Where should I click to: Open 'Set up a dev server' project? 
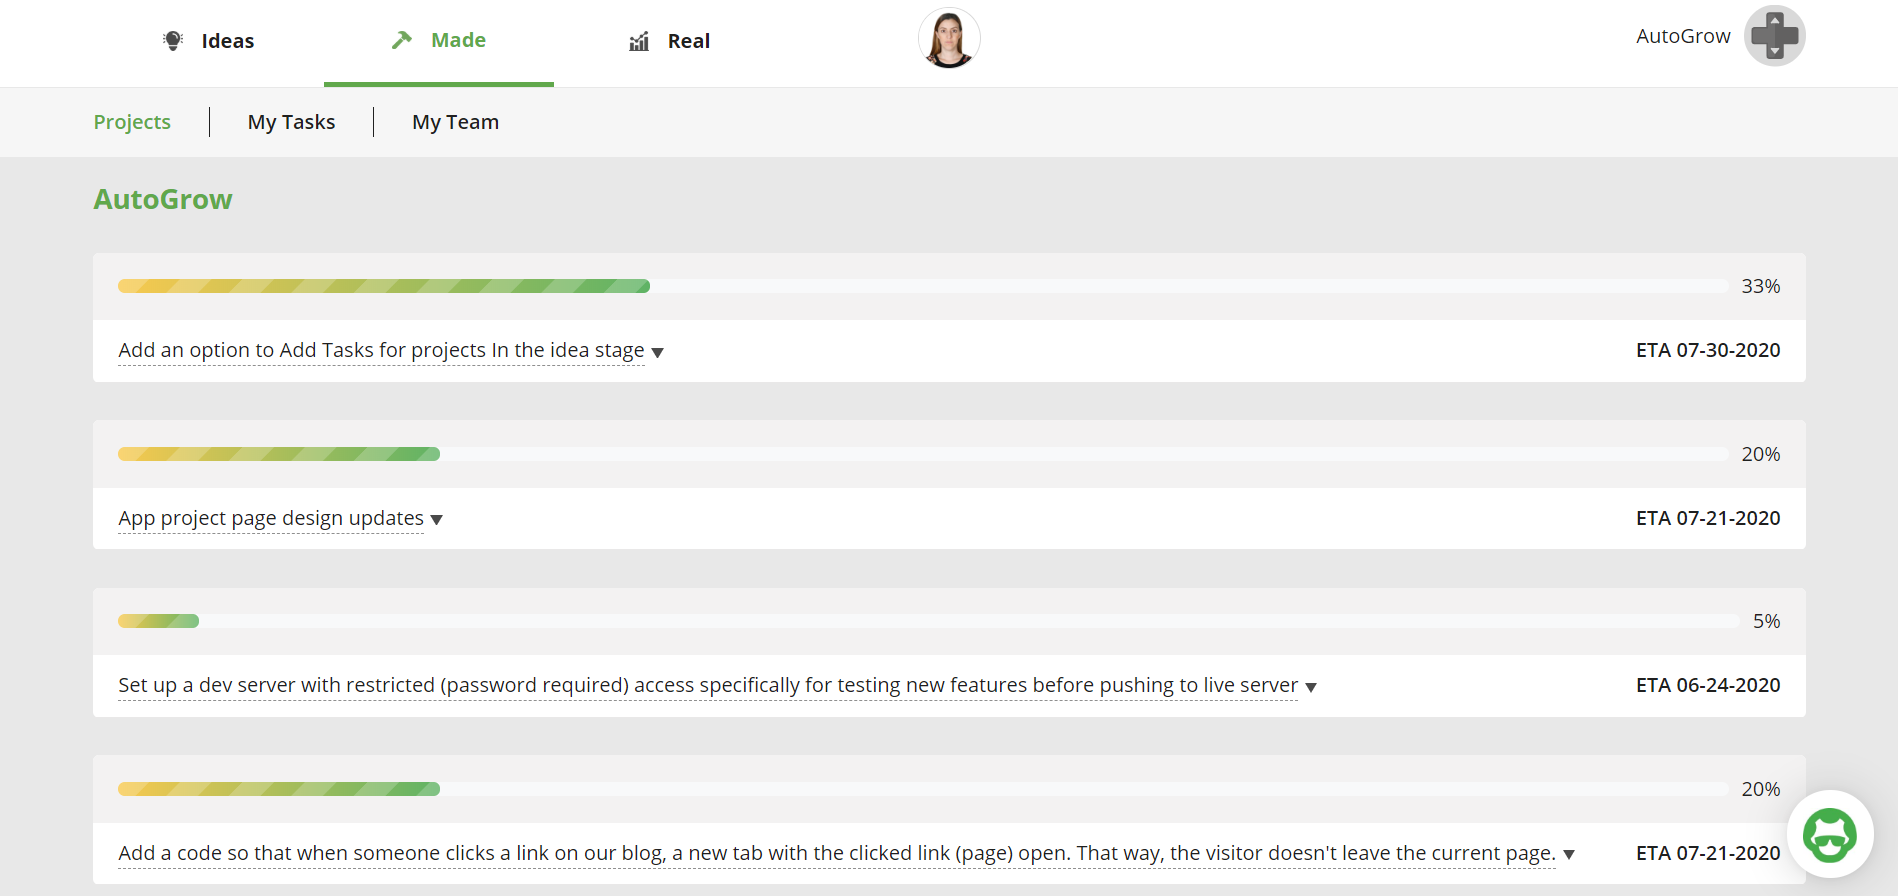point(708,685)
